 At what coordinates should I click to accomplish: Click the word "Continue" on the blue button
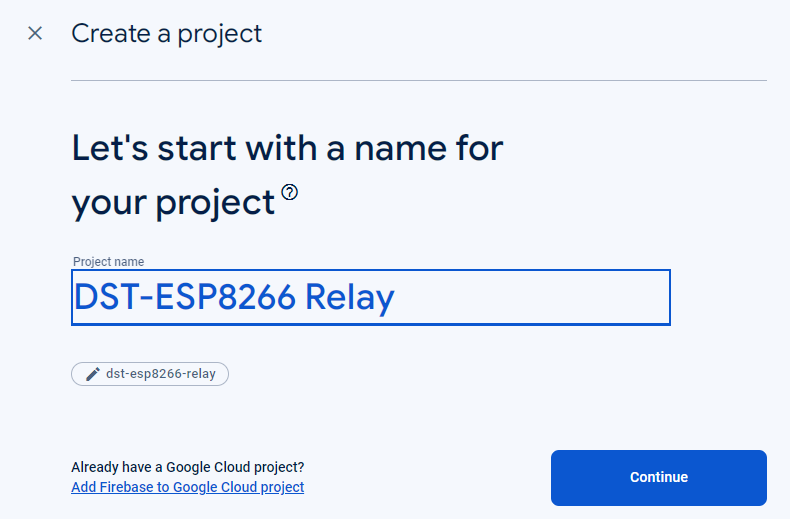pos(659,477)
